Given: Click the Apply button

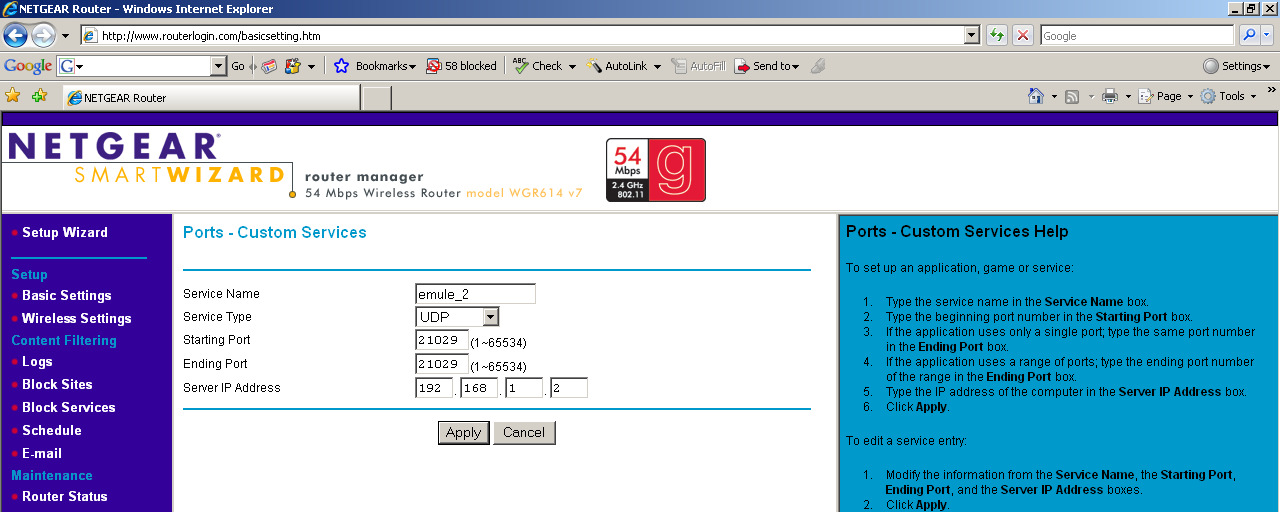Looking at the screenshot, I should pos(463,433).
